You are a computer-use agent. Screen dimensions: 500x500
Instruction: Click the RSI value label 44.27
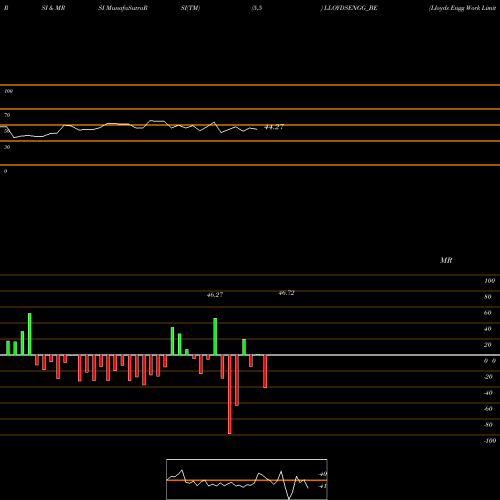pyautogui.click(x=274, y=127)
